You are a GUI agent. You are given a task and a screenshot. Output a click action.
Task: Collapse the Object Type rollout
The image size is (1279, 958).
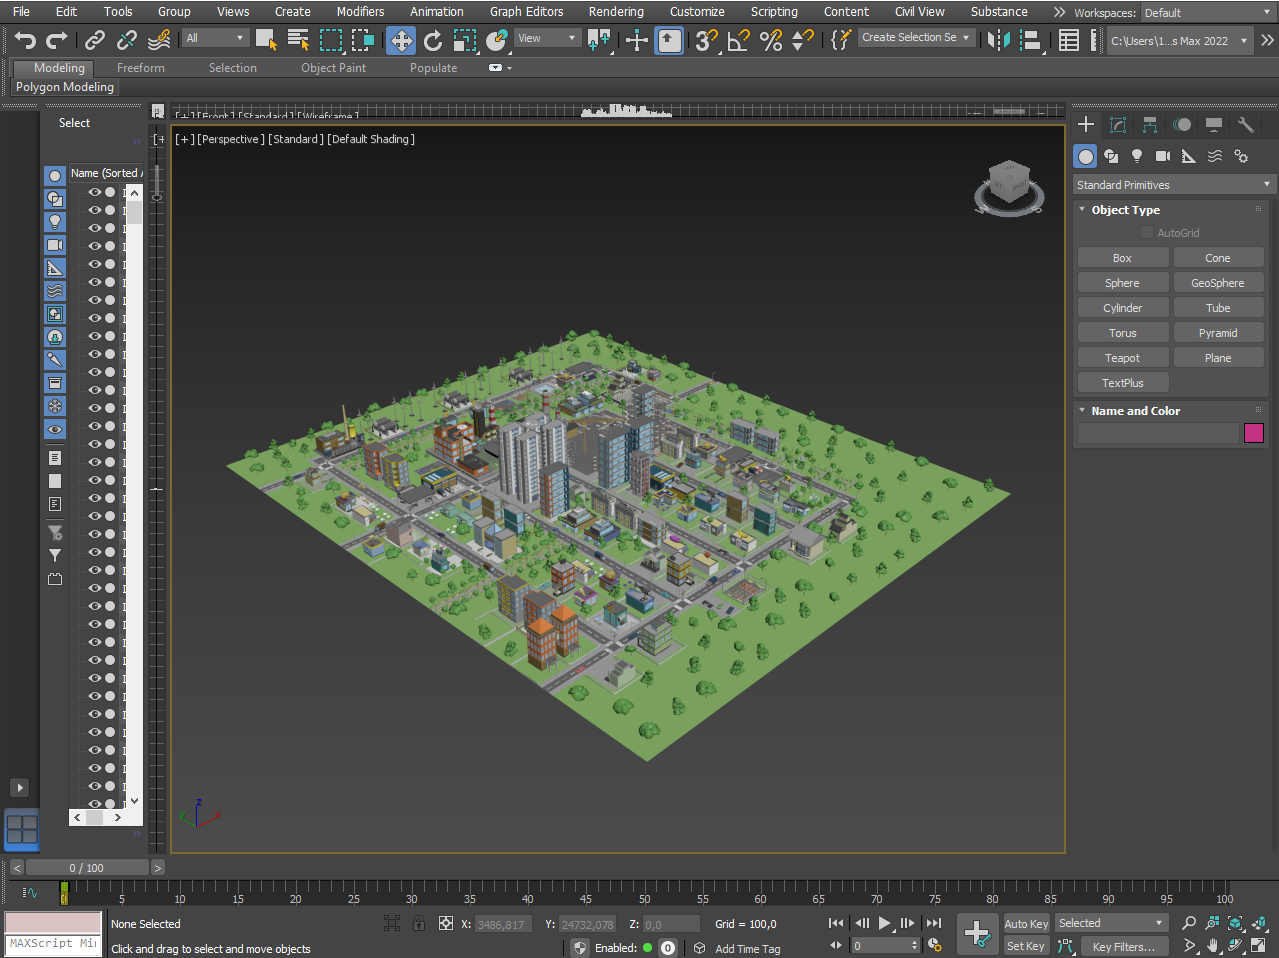coord(1125,210)
